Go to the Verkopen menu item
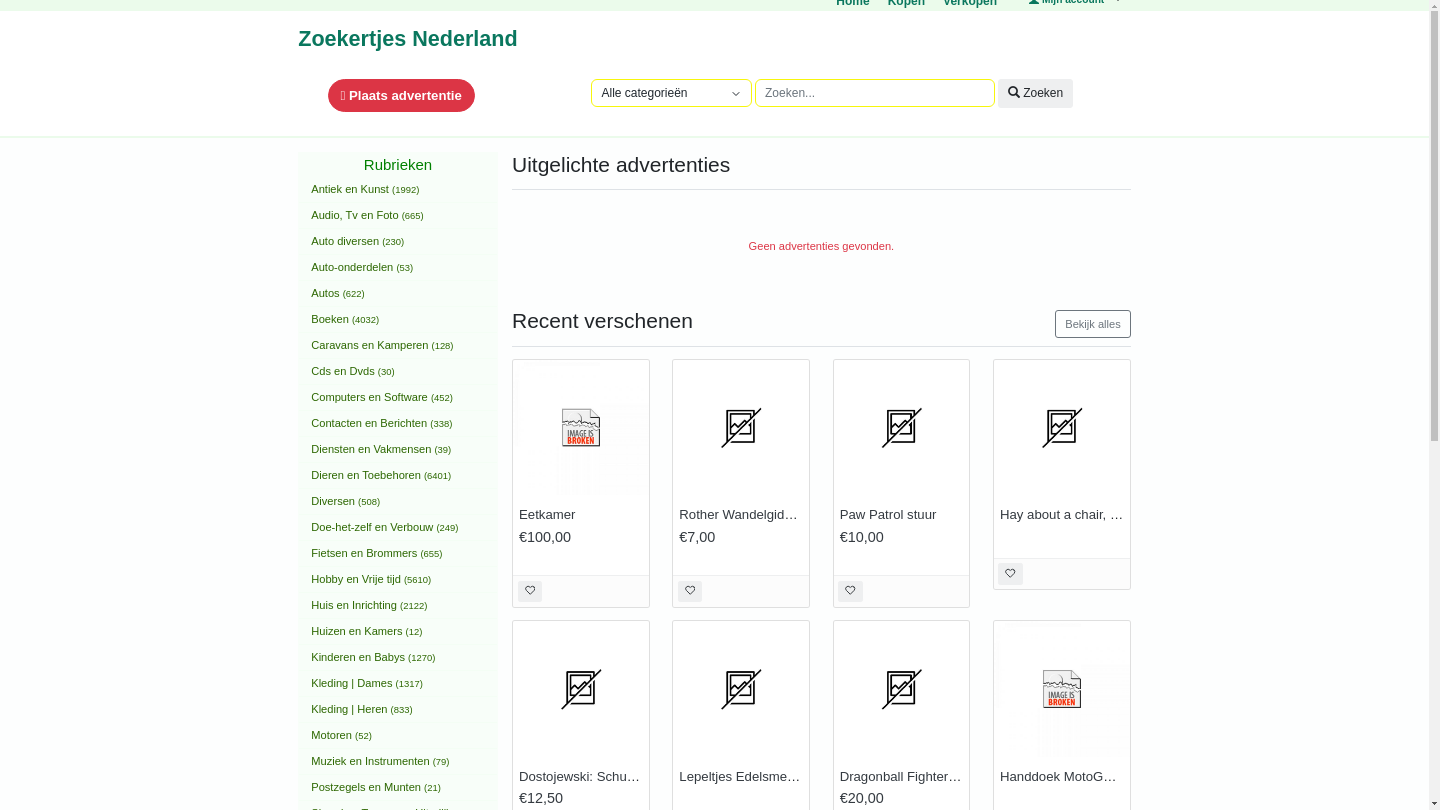1440x810 pixels. (969, 3)
